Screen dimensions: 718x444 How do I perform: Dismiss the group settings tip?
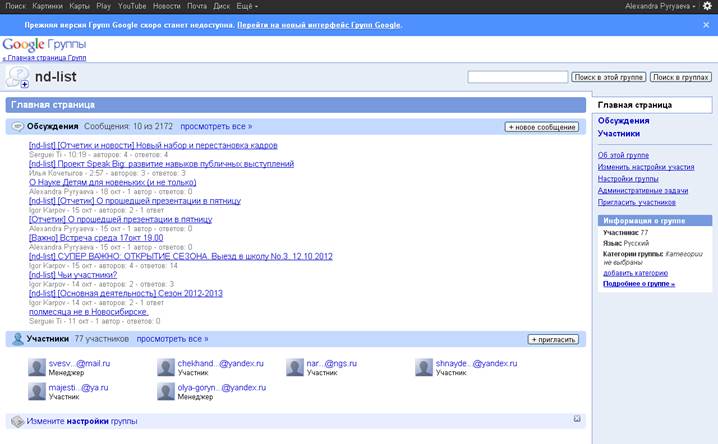tap(577, 419)
